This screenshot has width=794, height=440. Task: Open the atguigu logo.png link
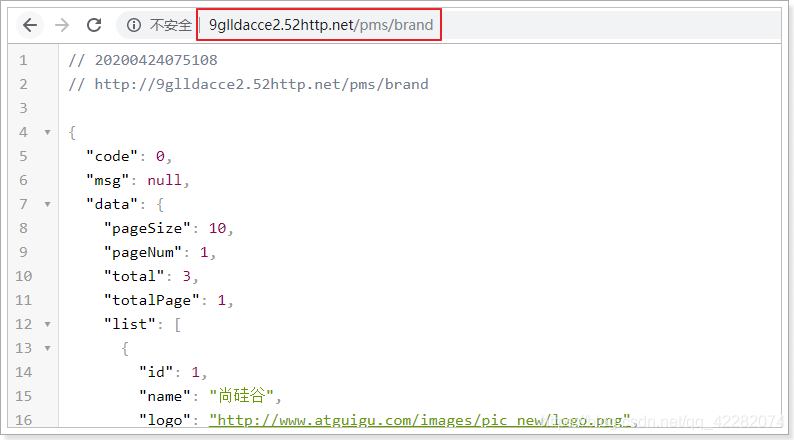(x=420, y=420)
